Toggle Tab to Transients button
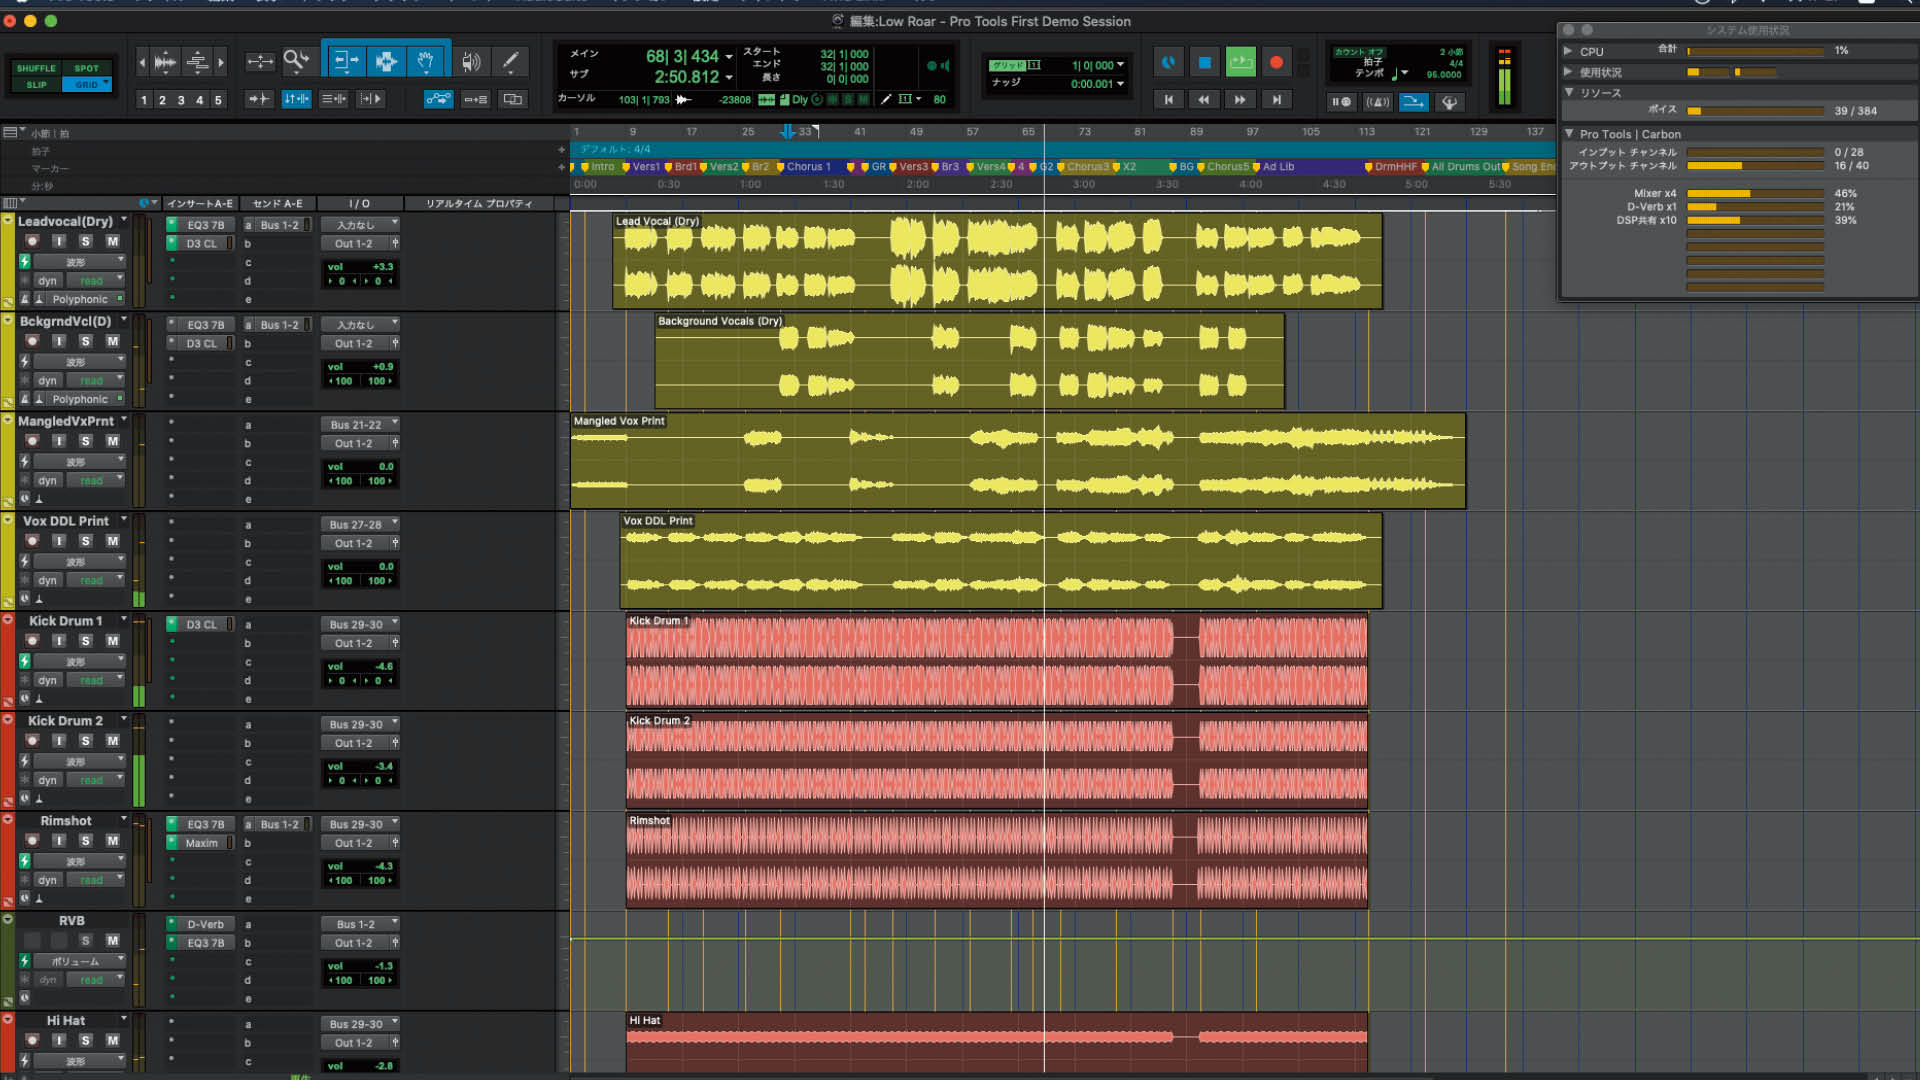Screen dimensions: 1920x1080 259,99
